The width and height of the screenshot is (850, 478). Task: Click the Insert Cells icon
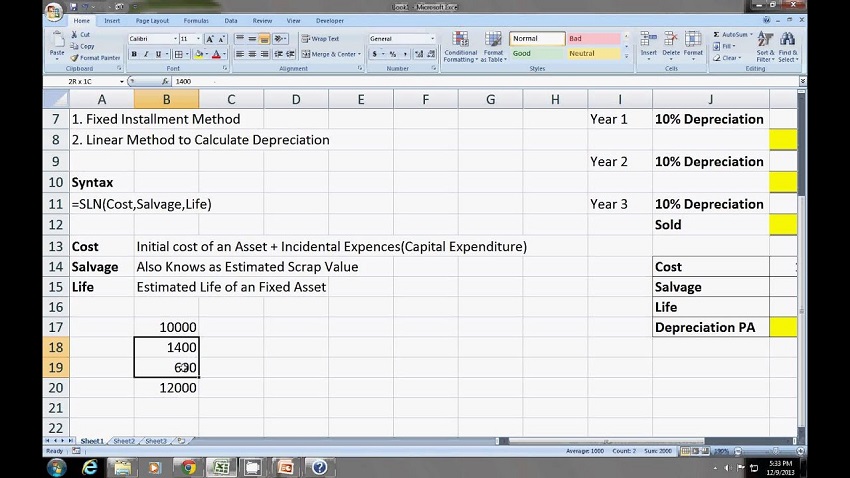[649, 45]
